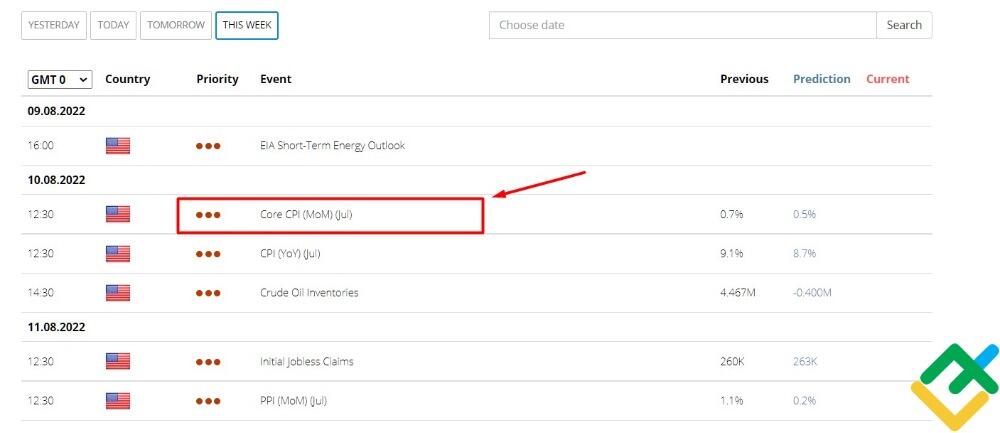The image size is (1000, 433).
Task: Open the Core CPI (MoM) (Jul) event
Action: pos(306,214)
